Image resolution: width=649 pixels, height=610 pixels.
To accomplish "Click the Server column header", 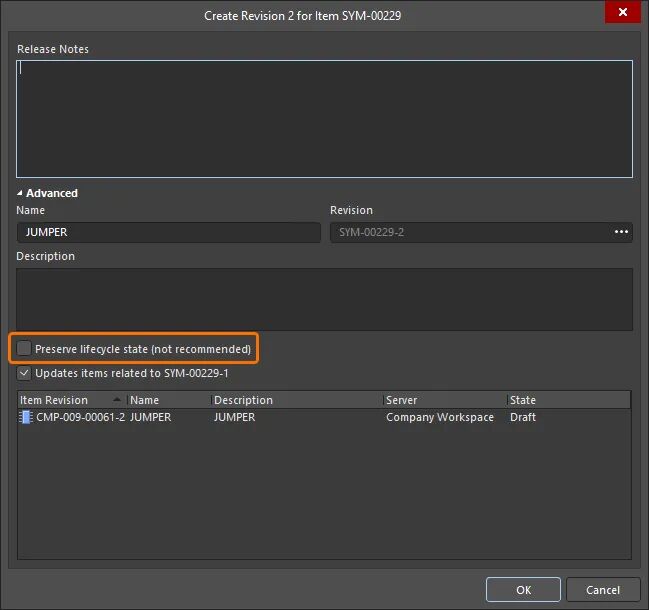I will coord(444,400).
